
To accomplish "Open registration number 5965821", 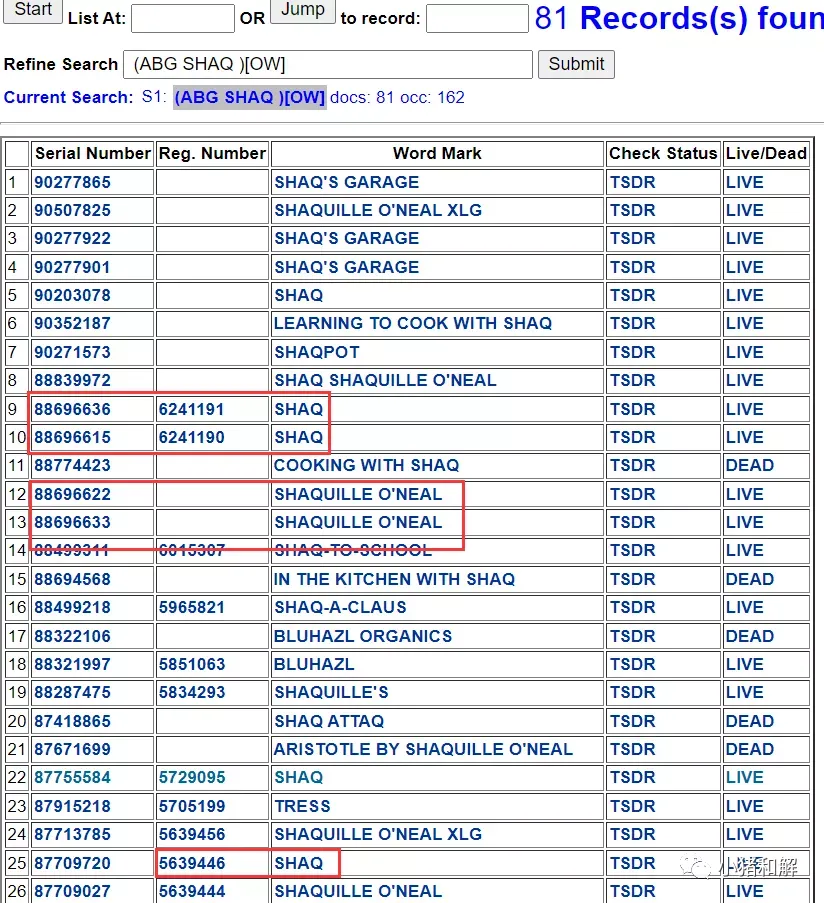I will pyautogui.click(x=192, y=608).
